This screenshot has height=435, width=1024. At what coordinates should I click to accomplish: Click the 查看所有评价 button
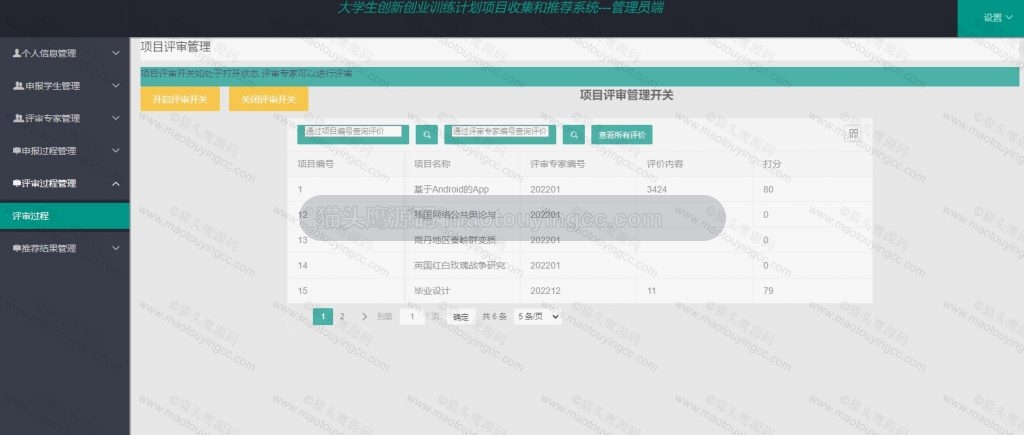pyautogui.click(x=622, y=135)
